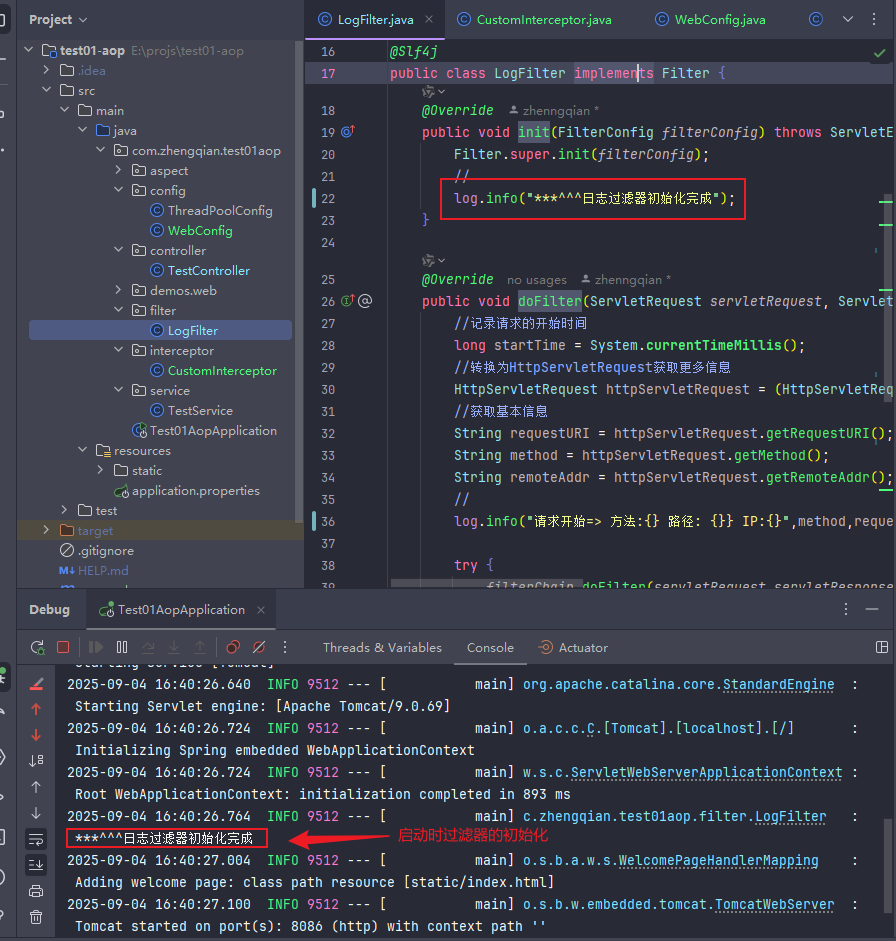The image size is (896, 941).
Task: Collapse the interceptor package
Action: tap(118, 350)
